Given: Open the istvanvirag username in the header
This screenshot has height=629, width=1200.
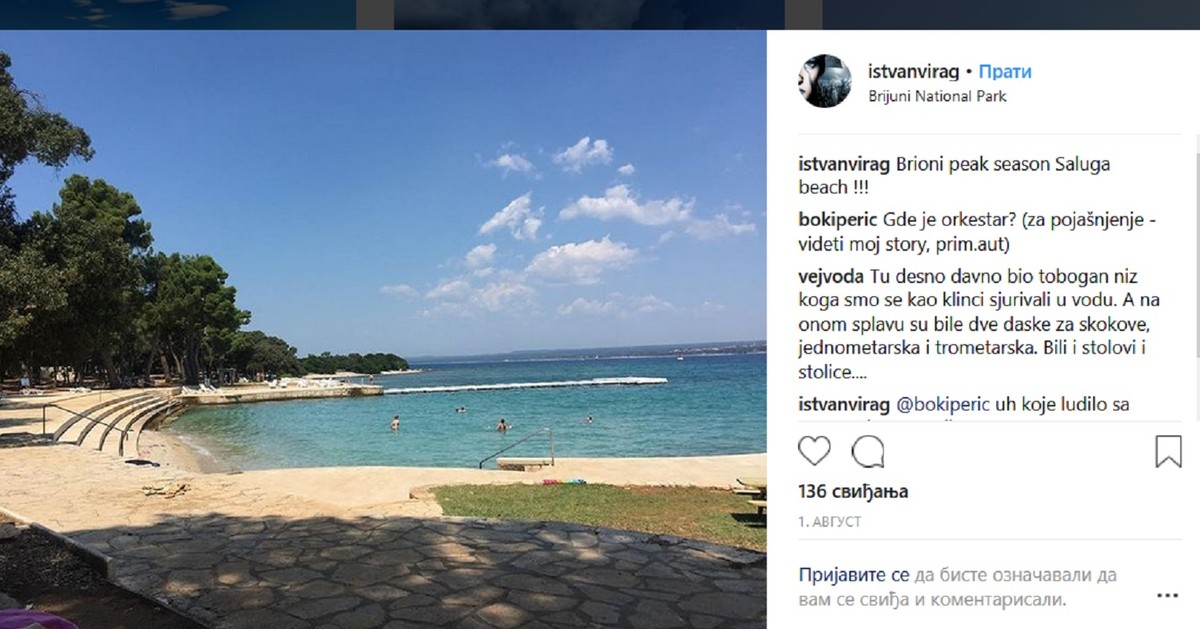Looking at the screenshot, I should 913,72.
